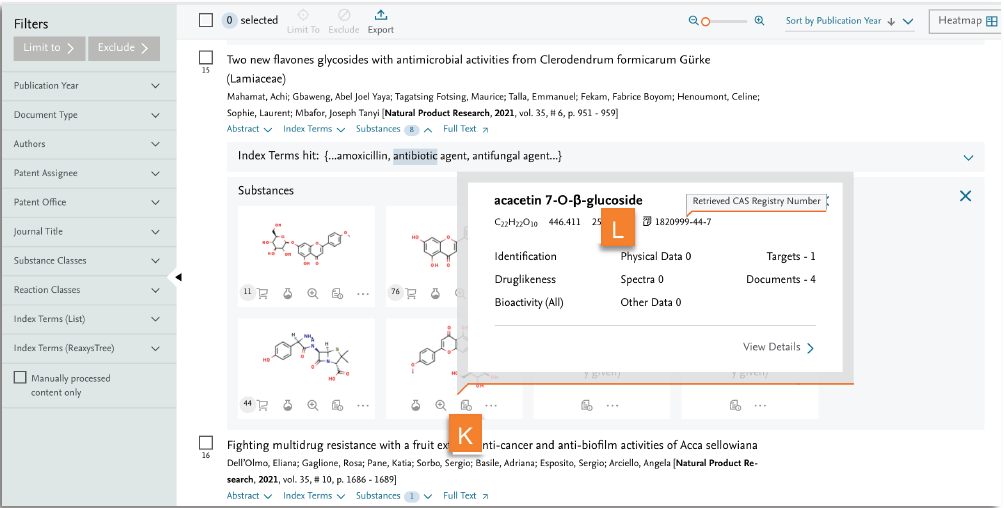Zoom into the amoxicillin structure using its magnifier icon
The height and width of the screenshot is (508, 1004).
[x=313, y=405]
